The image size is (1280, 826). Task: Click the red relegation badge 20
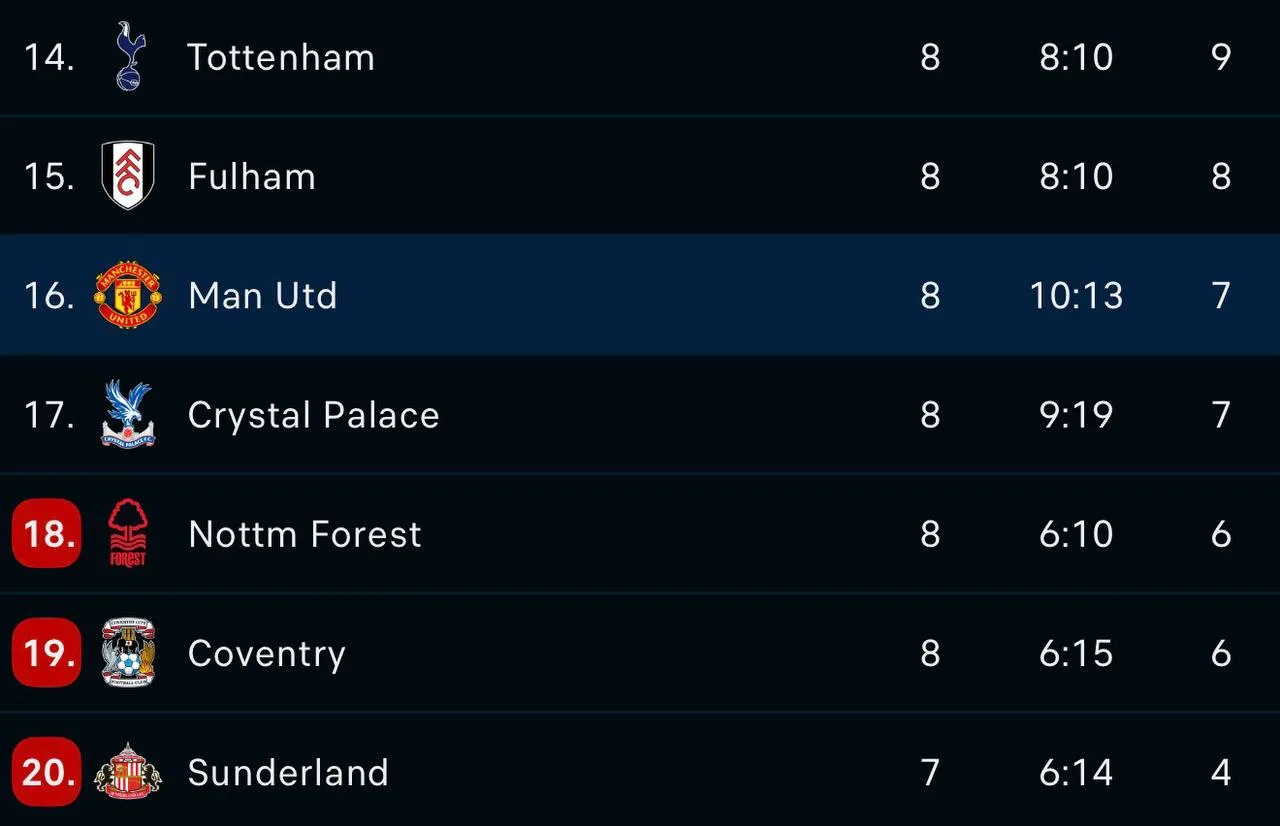47,771
